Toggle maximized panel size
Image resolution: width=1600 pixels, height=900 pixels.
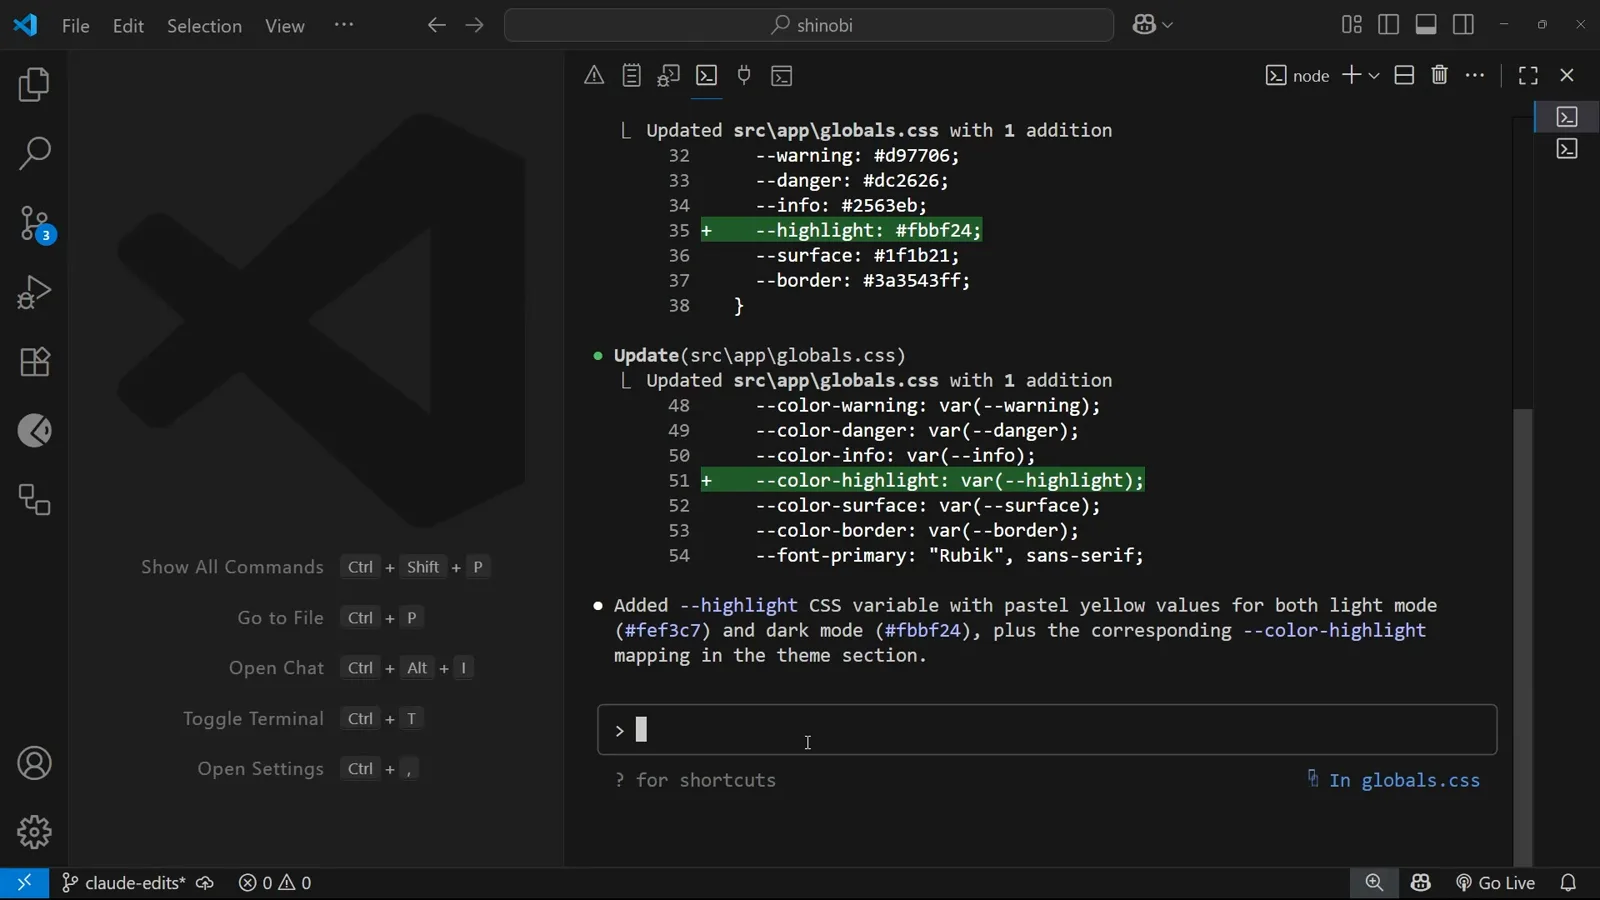[x=1528, y=75]
